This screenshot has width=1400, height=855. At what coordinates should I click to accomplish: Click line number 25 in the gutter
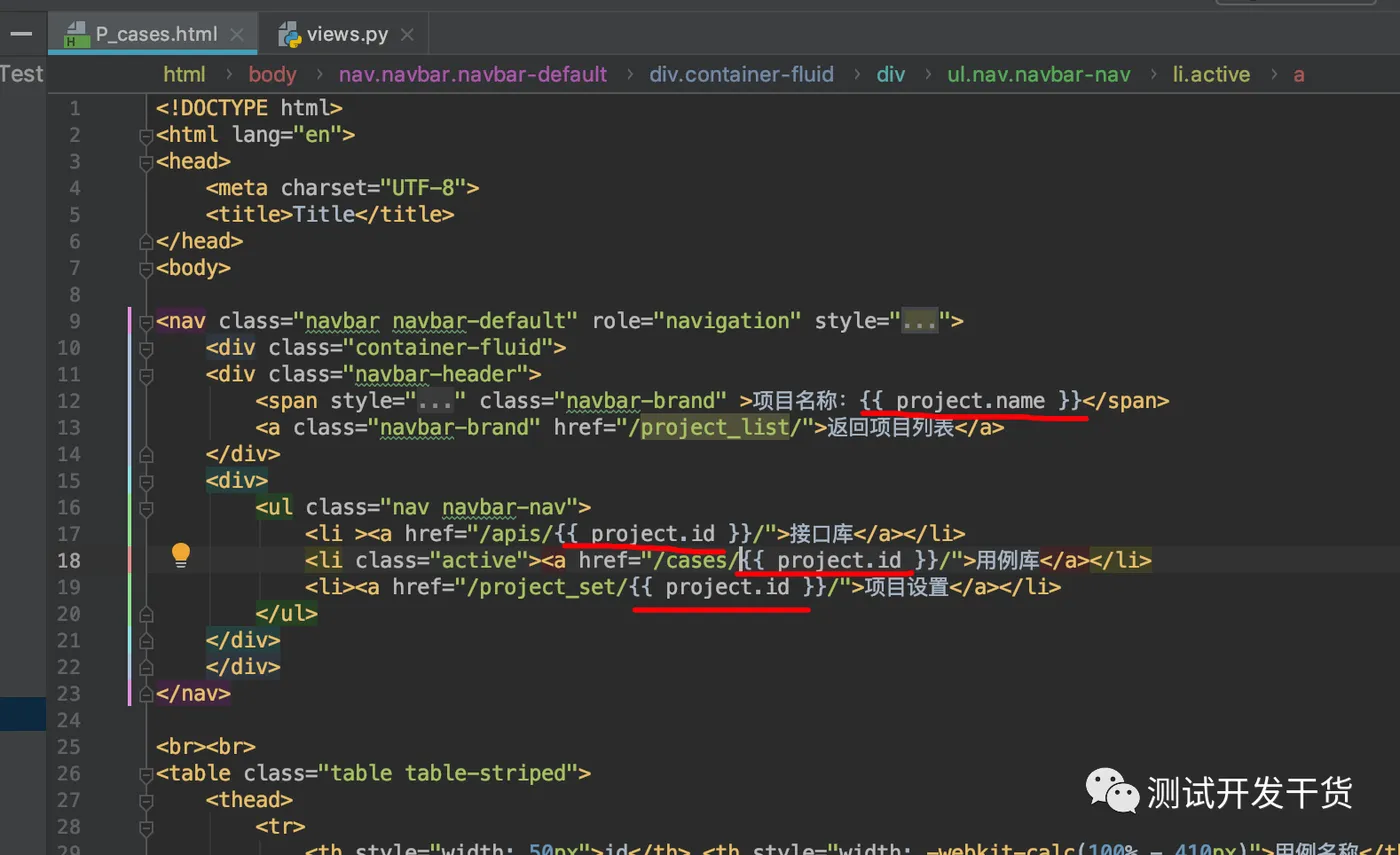(69, 747)
